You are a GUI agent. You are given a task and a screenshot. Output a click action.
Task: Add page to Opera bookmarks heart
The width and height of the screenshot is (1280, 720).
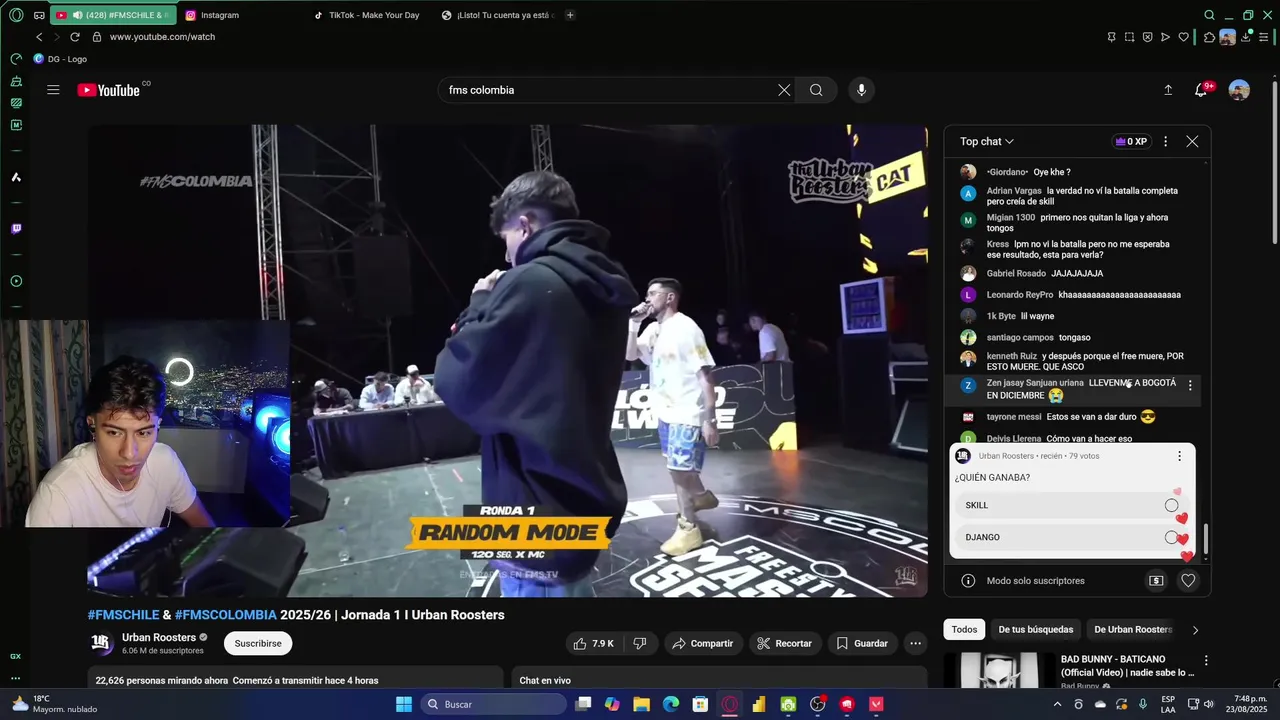pos(1183,37)
